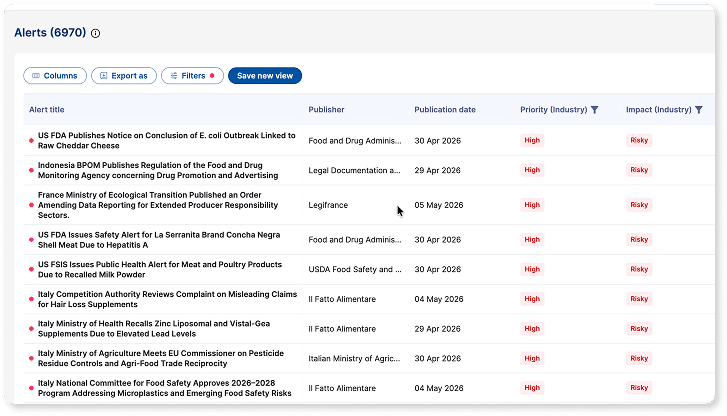Sort by the Publisher column header
The width and height of the screenshot is (727, 416).
click(x=326, y=110)
